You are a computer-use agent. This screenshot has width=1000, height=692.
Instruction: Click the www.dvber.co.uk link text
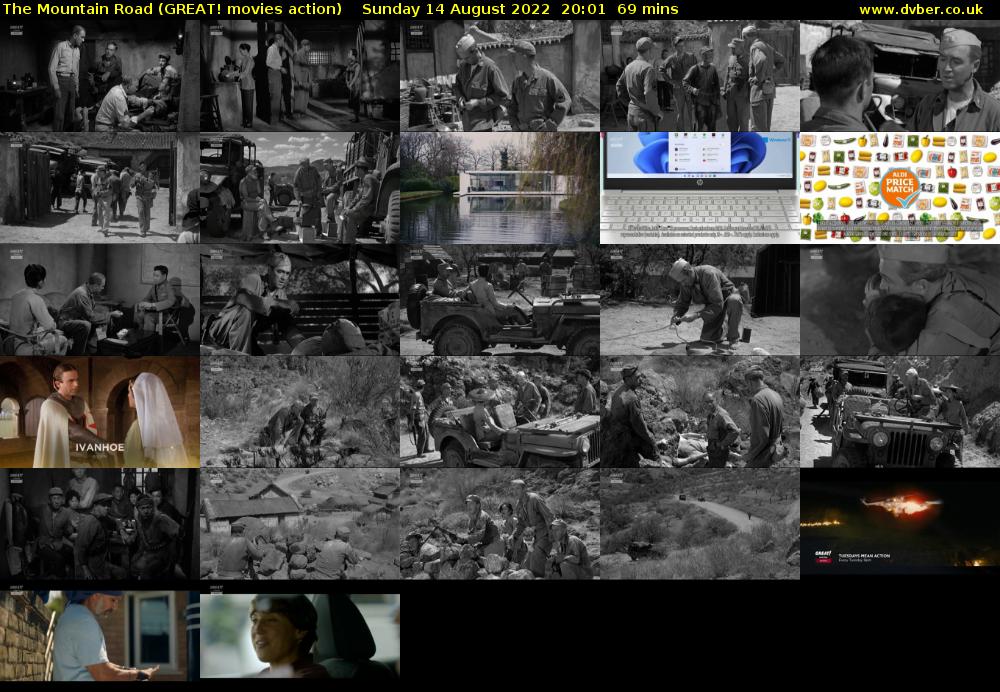pyautogui.click(x=921, y=9)
